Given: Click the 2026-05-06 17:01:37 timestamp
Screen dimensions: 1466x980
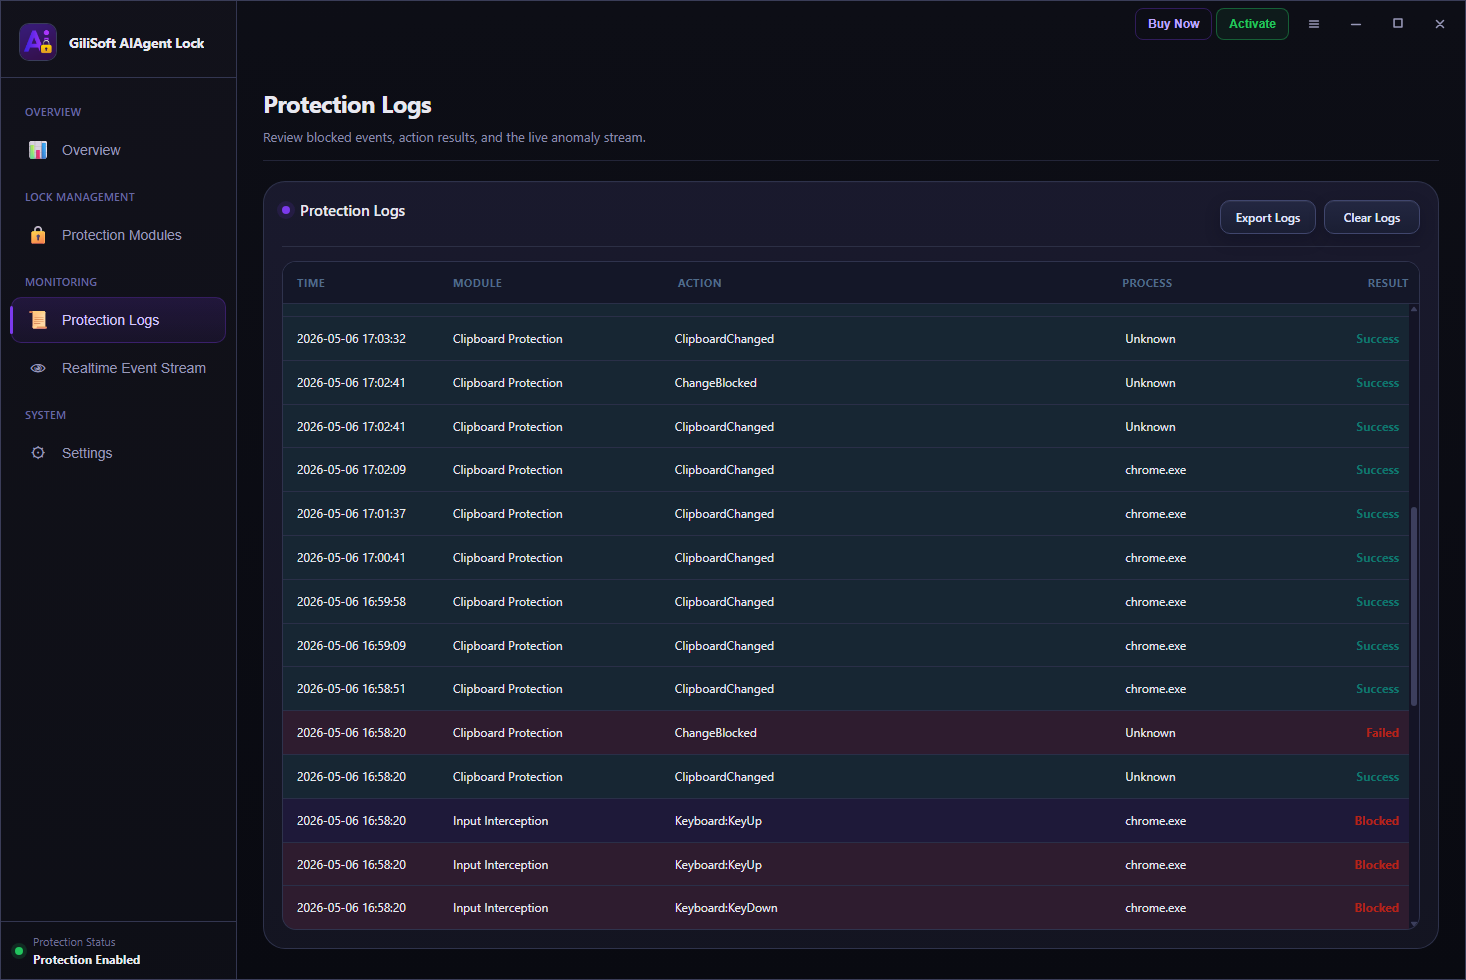Looking at the screenshot, I should point(351,514).
